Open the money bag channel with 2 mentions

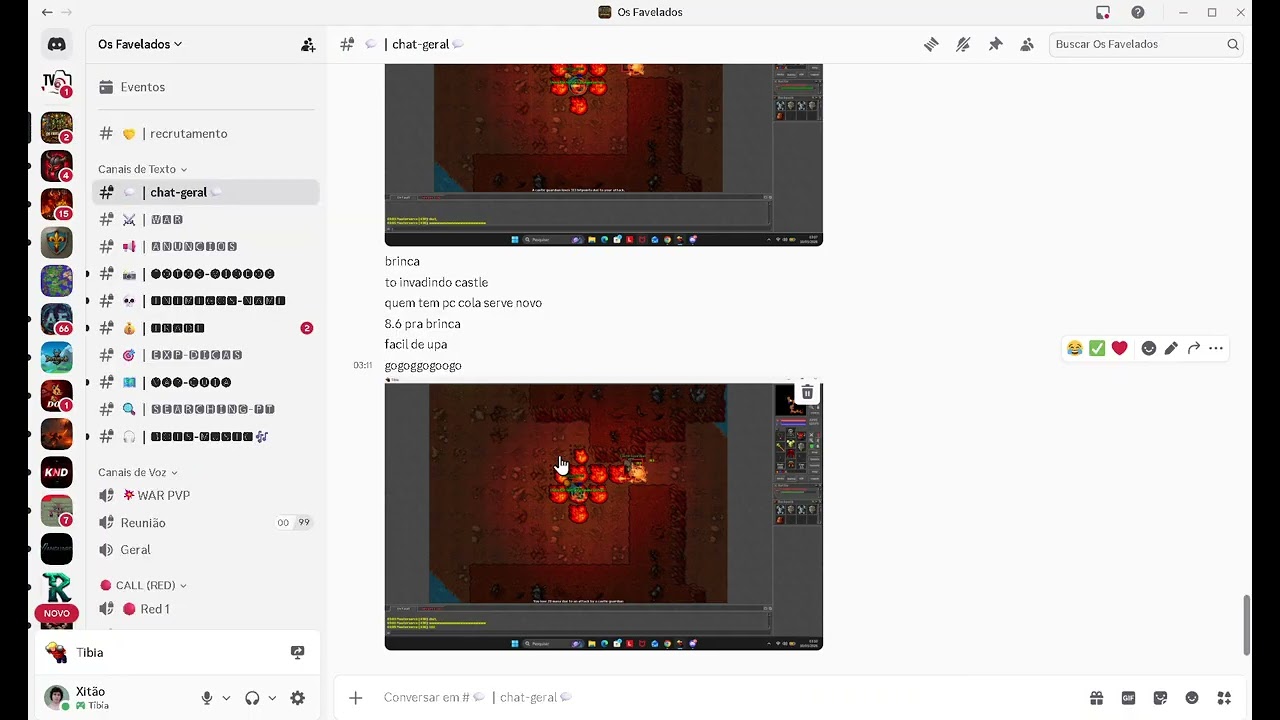click(206, 328)
